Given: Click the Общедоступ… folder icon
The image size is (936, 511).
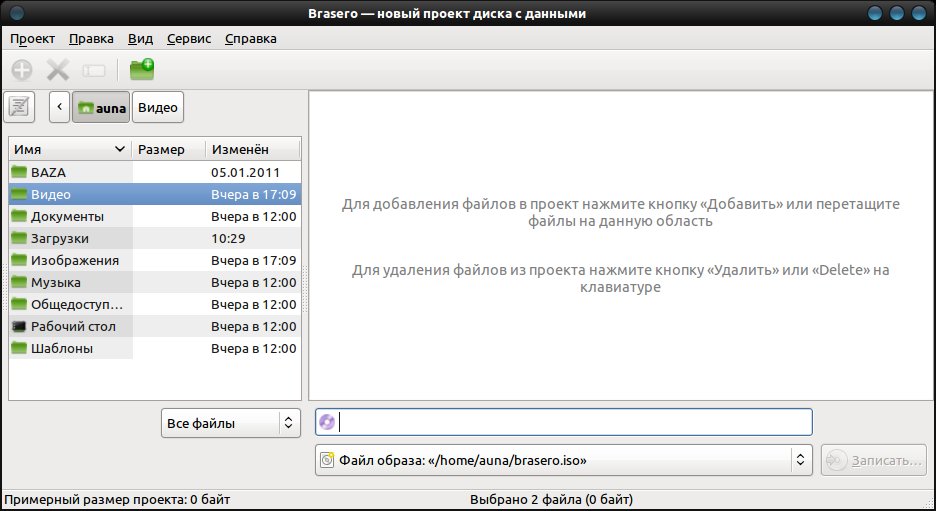Looking at the screenshot, I should point(19,305).
